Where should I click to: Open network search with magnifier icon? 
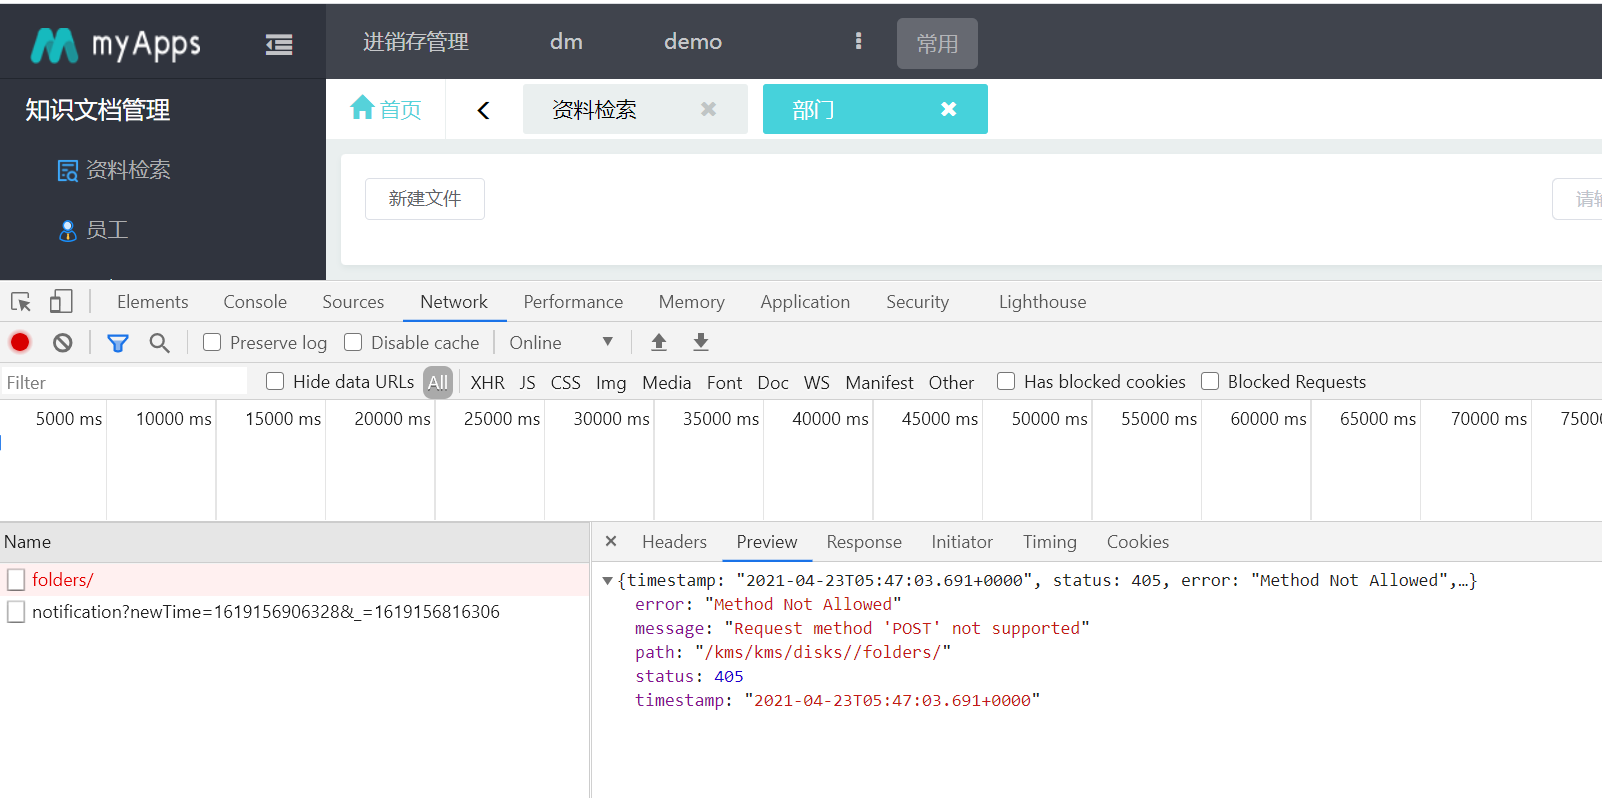pos(159,343)
